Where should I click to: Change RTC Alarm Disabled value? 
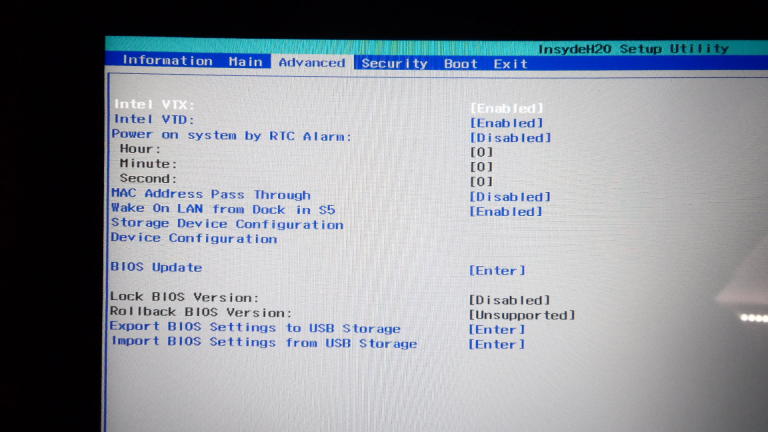pyautogui.click(x=510, y=138)
